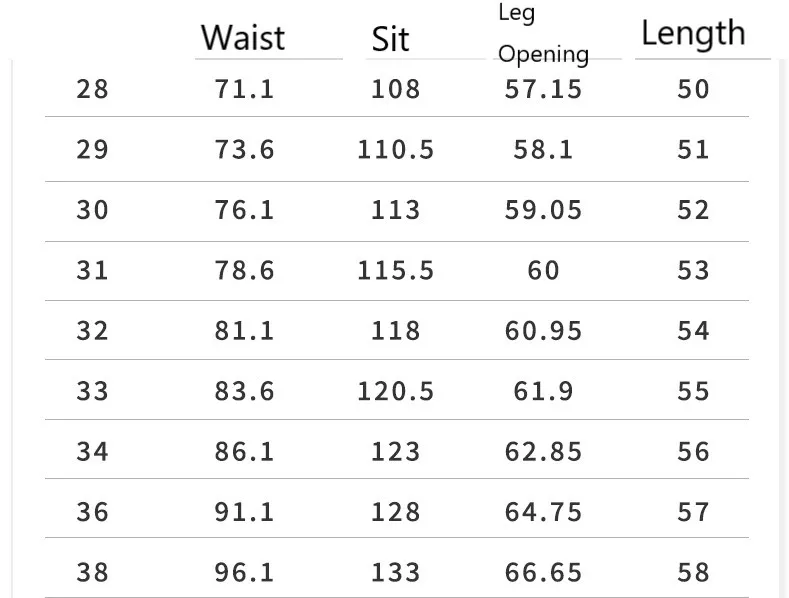Select size 29 in the size column

coord(93,150)
